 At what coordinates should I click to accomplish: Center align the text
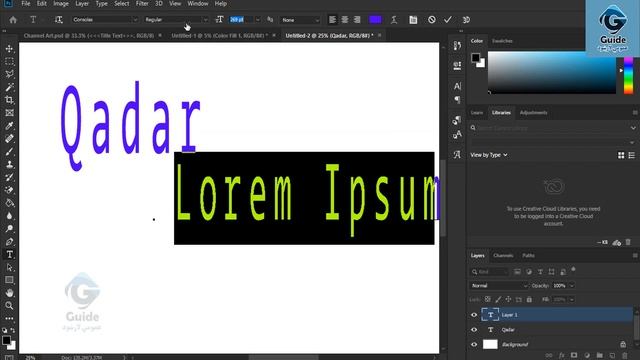(345, 20)
